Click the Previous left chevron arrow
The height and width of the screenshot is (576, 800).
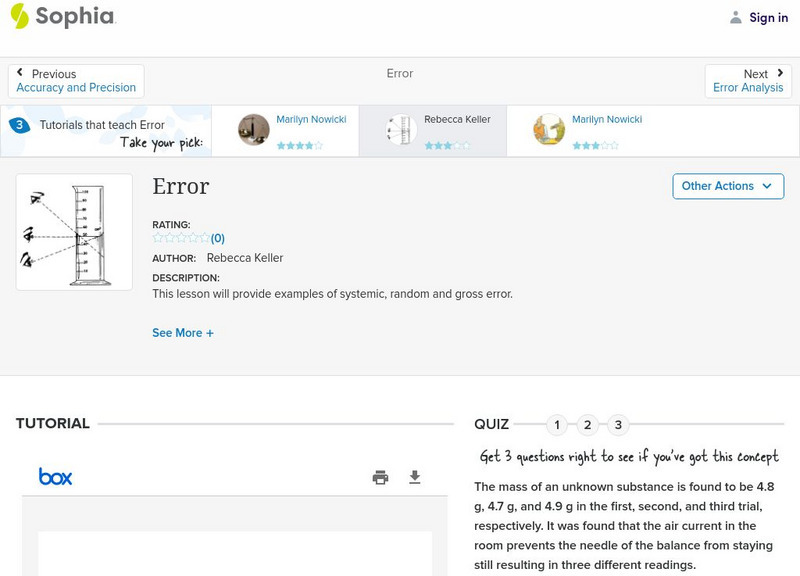pyautogui.click(x=20, y=72)
